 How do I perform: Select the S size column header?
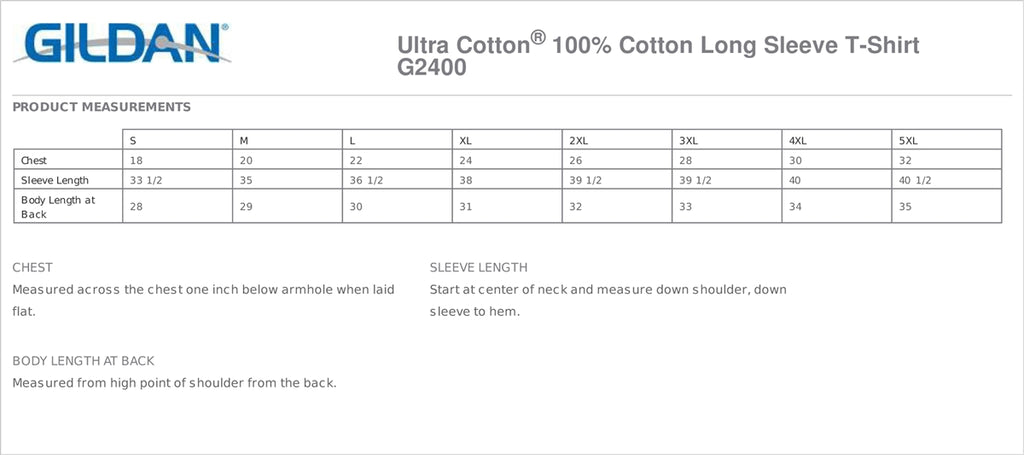(134, 140)
